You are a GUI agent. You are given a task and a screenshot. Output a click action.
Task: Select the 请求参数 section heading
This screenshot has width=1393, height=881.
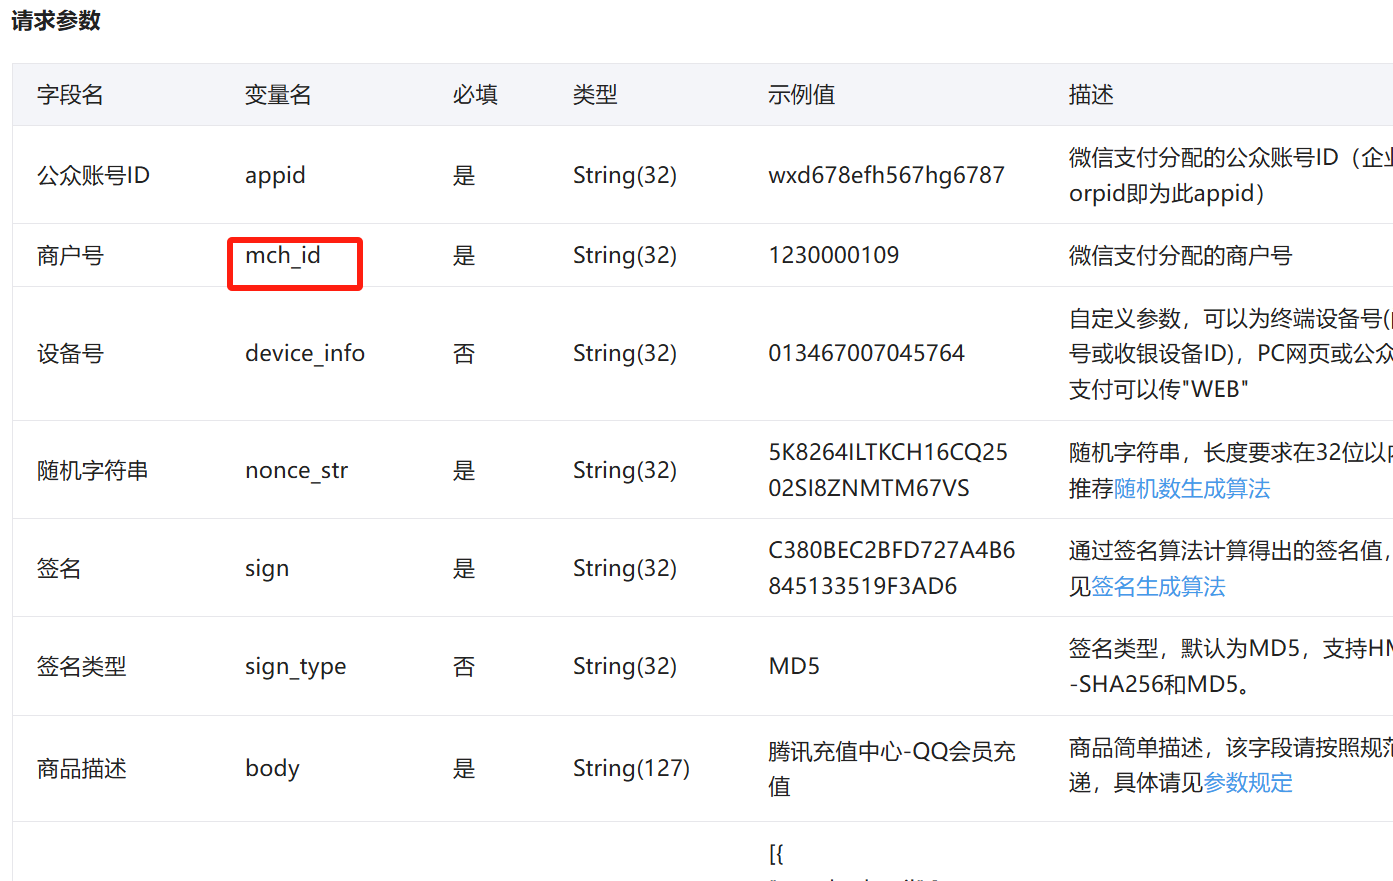pos(53,20)
